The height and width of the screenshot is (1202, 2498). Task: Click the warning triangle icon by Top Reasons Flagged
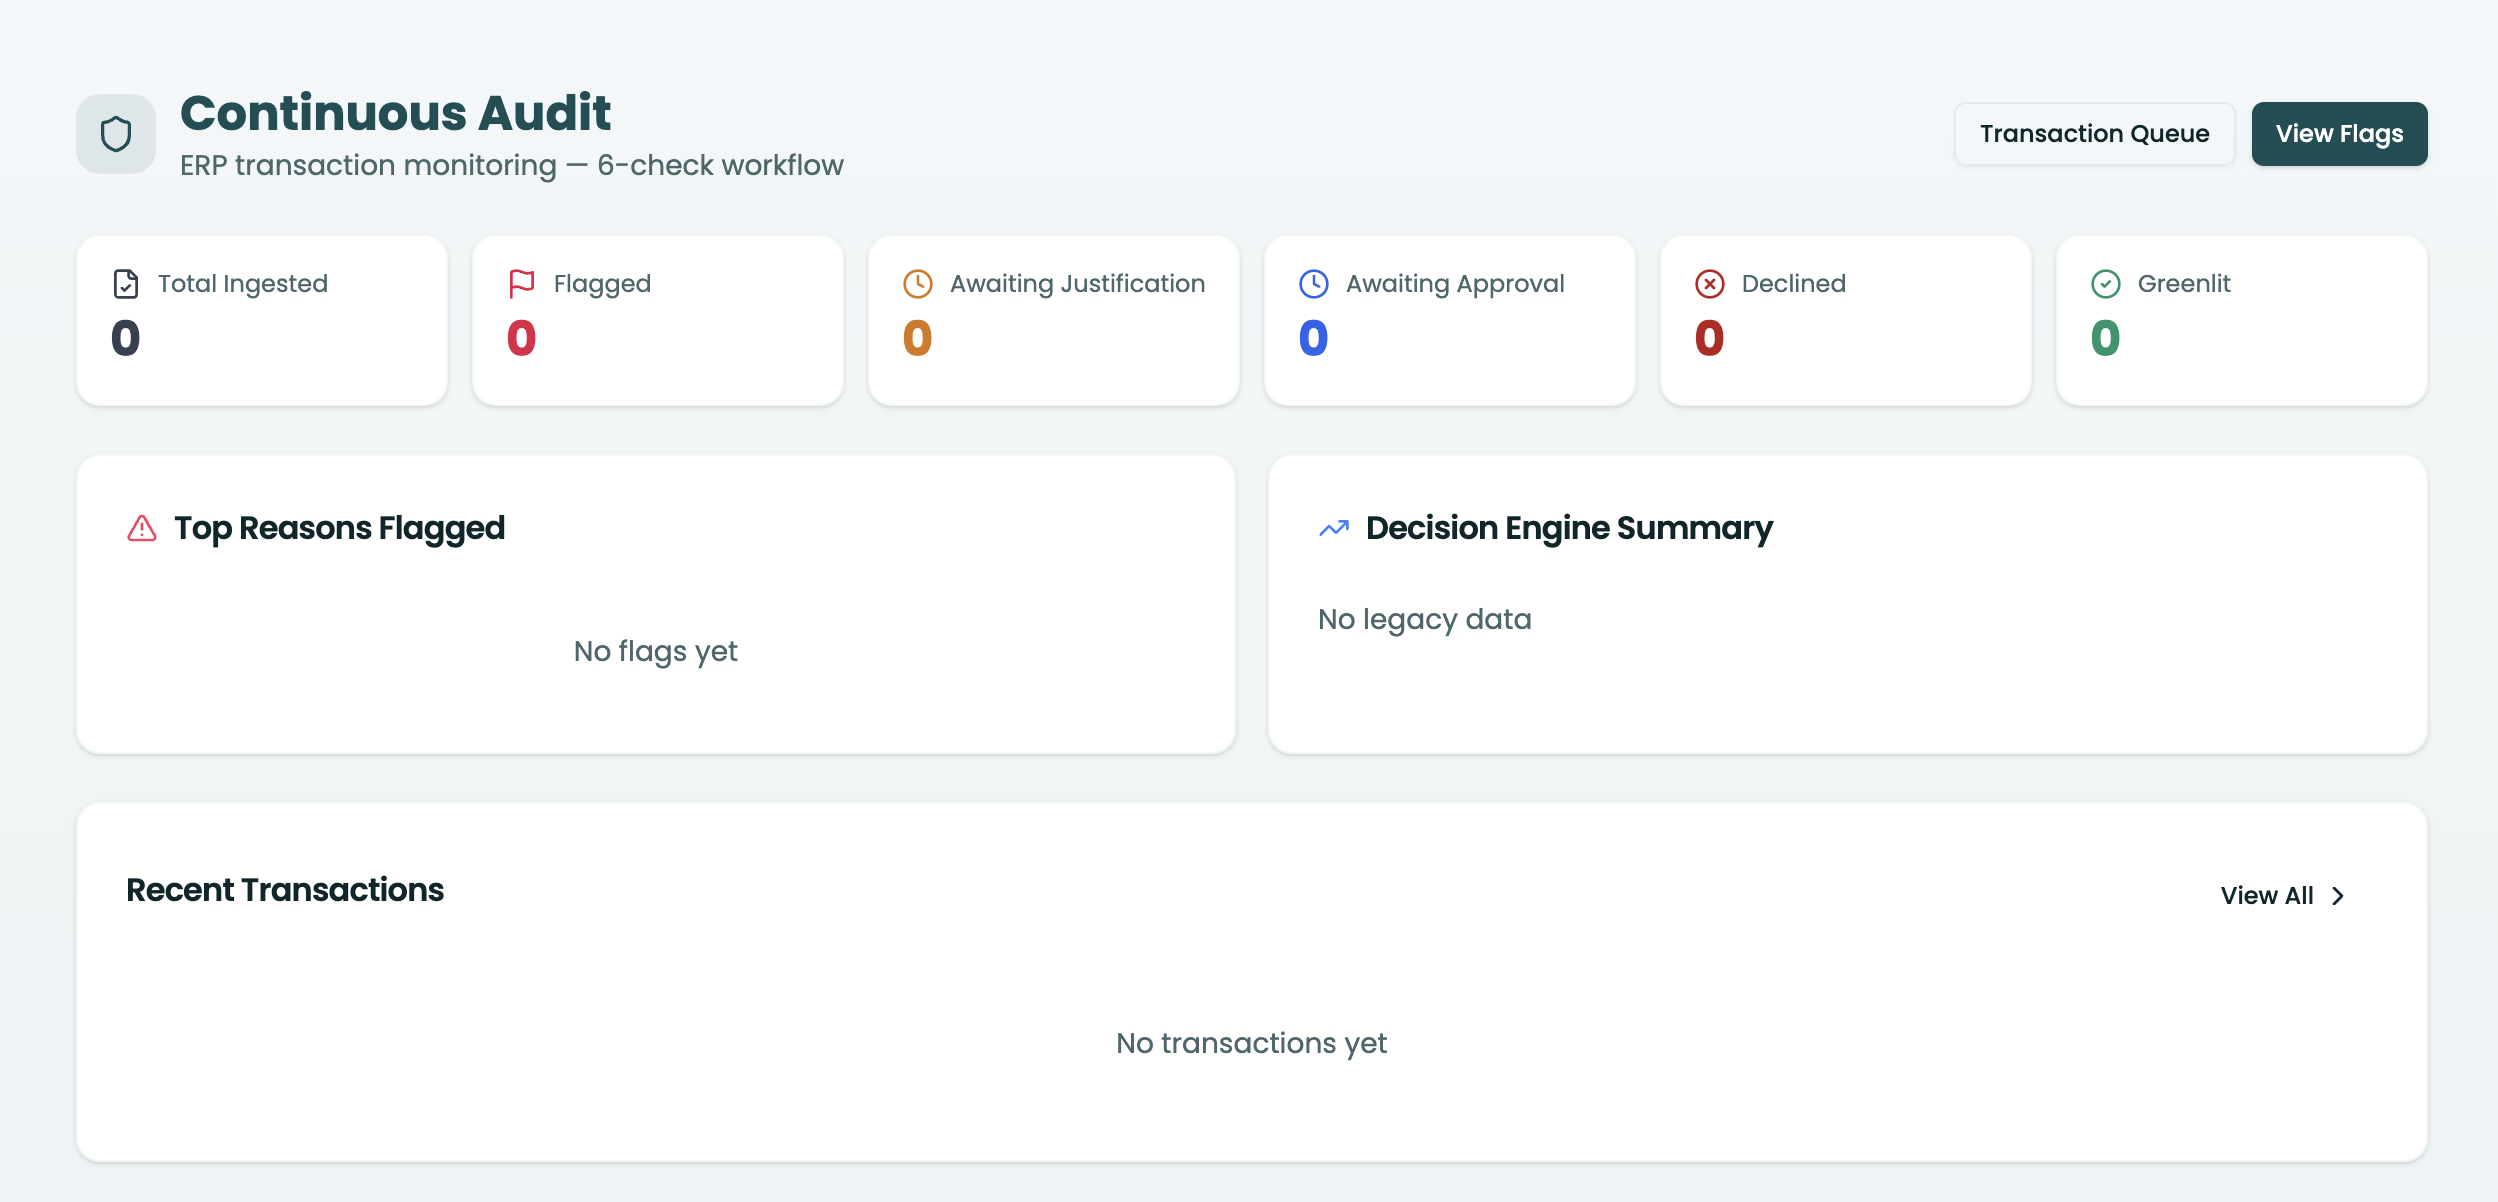coord(142,528)
